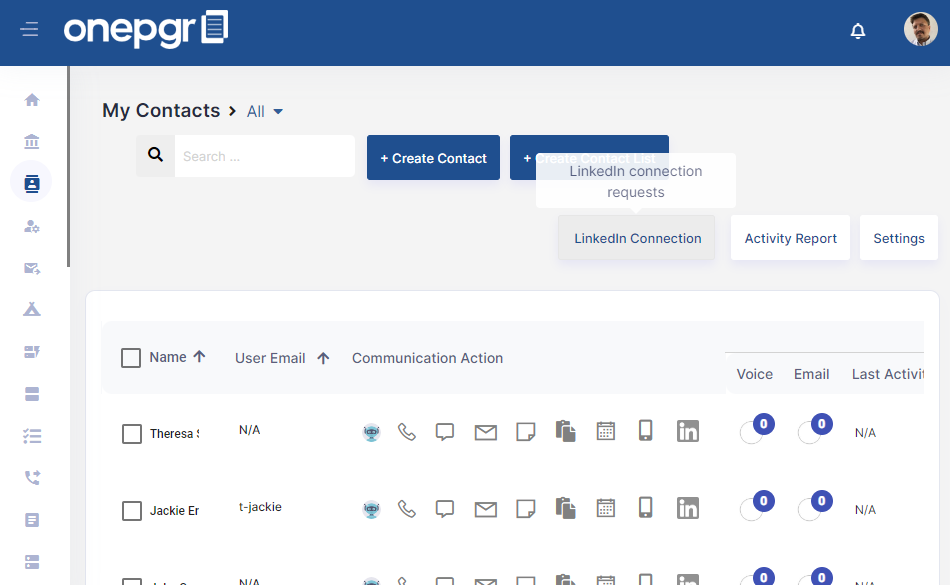Image resolution: width=950 pixels, height=585 pixels.
Task: Add a note for Jackie
Action: tap(525, 509)
